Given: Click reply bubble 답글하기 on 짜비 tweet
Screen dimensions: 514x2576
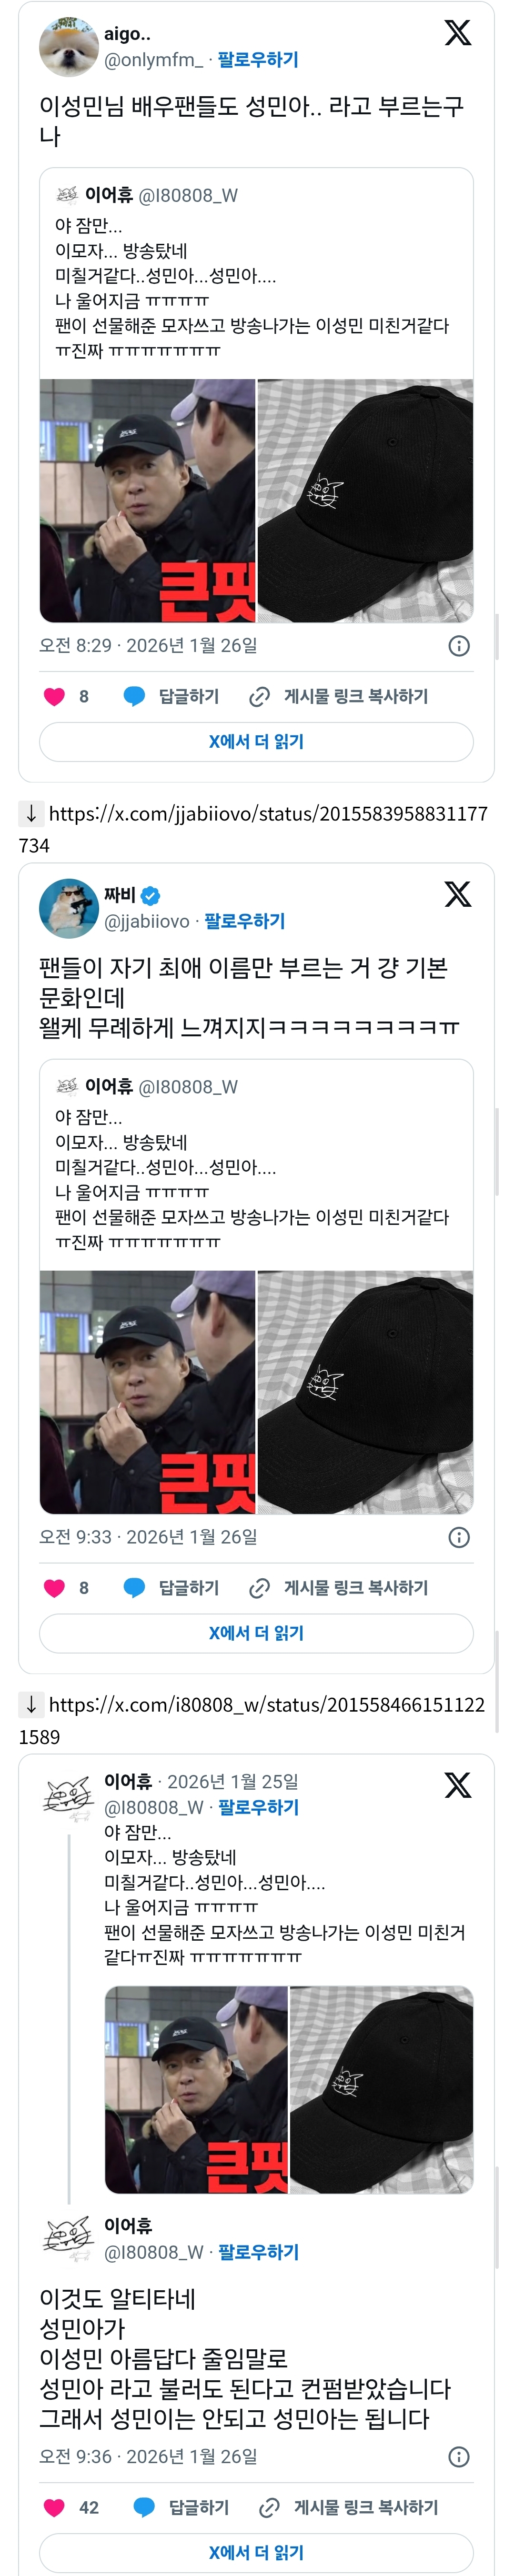Looking at the screenshot, I should click(171, 1588).
